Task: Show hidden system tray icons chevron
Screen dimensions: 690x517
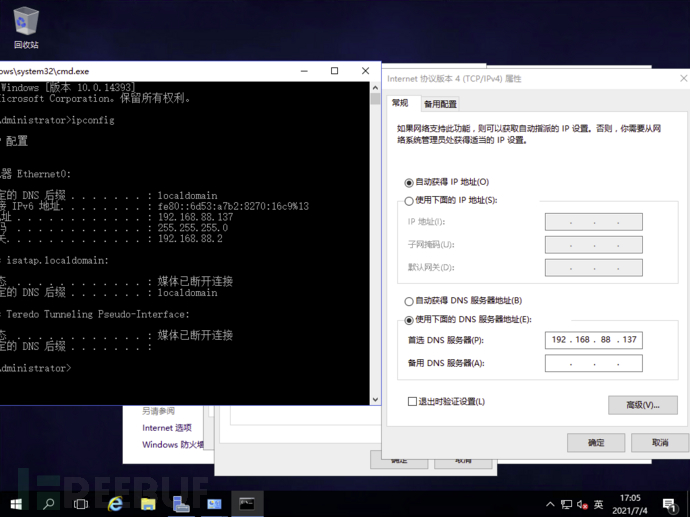Action: point(550,504)
